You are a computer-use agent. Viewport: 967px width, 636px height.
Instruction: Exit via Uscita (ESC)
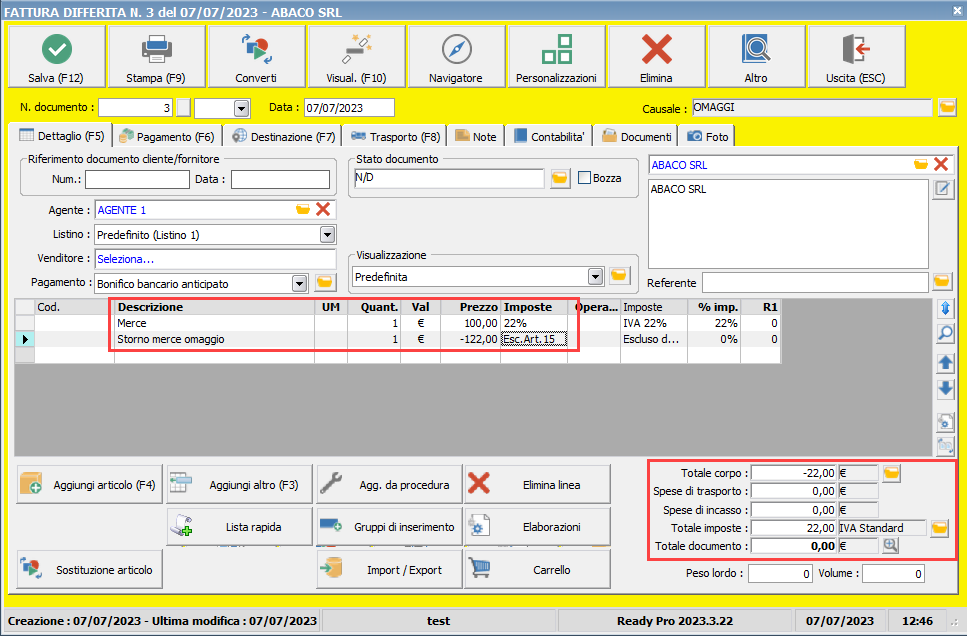(855, 57)
